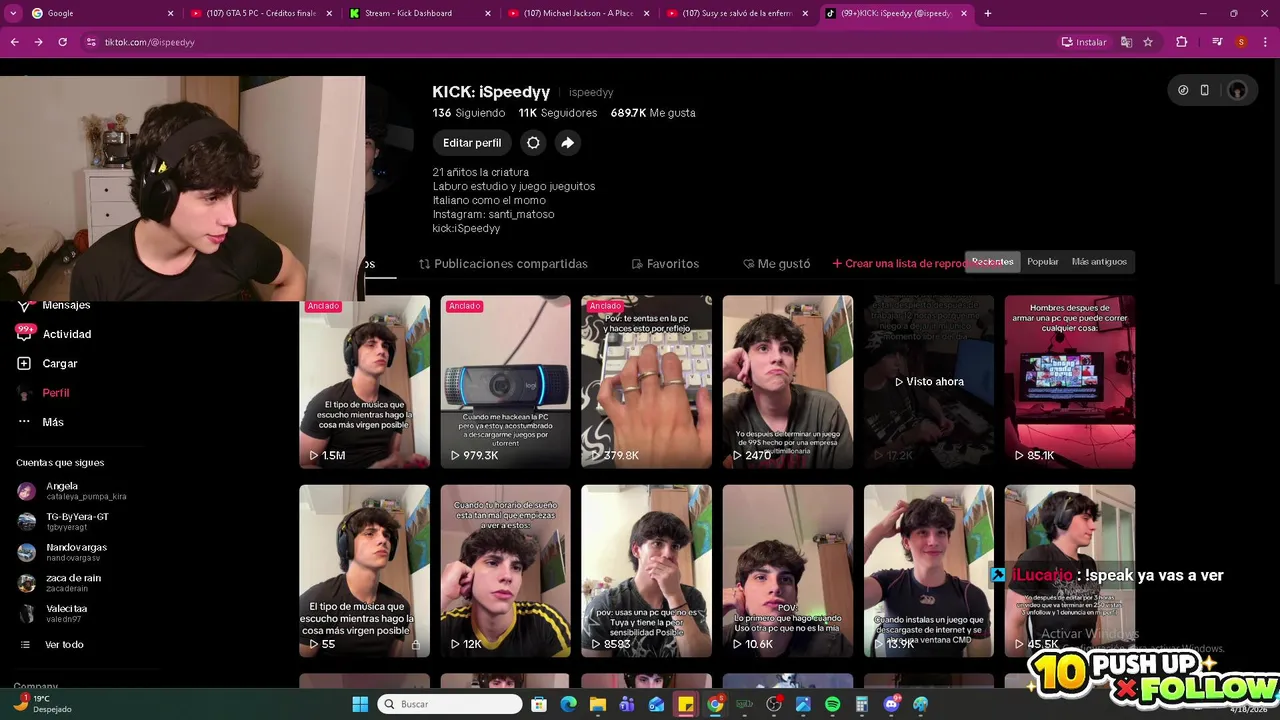Open video with 13.9K views
The width and height of the screenshot is (1280, 720).
929,571
